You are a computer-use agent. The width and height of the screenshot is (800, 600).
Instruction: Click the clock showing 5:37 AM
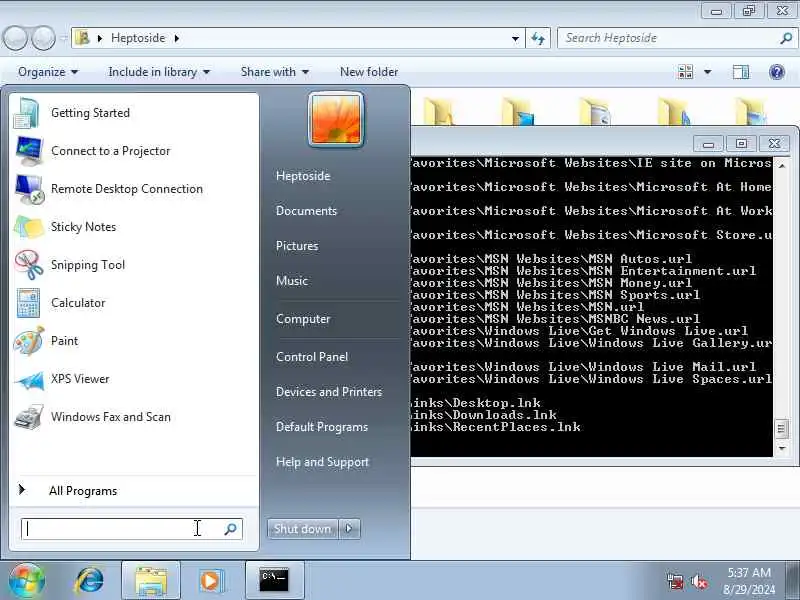tap(748, 573)
